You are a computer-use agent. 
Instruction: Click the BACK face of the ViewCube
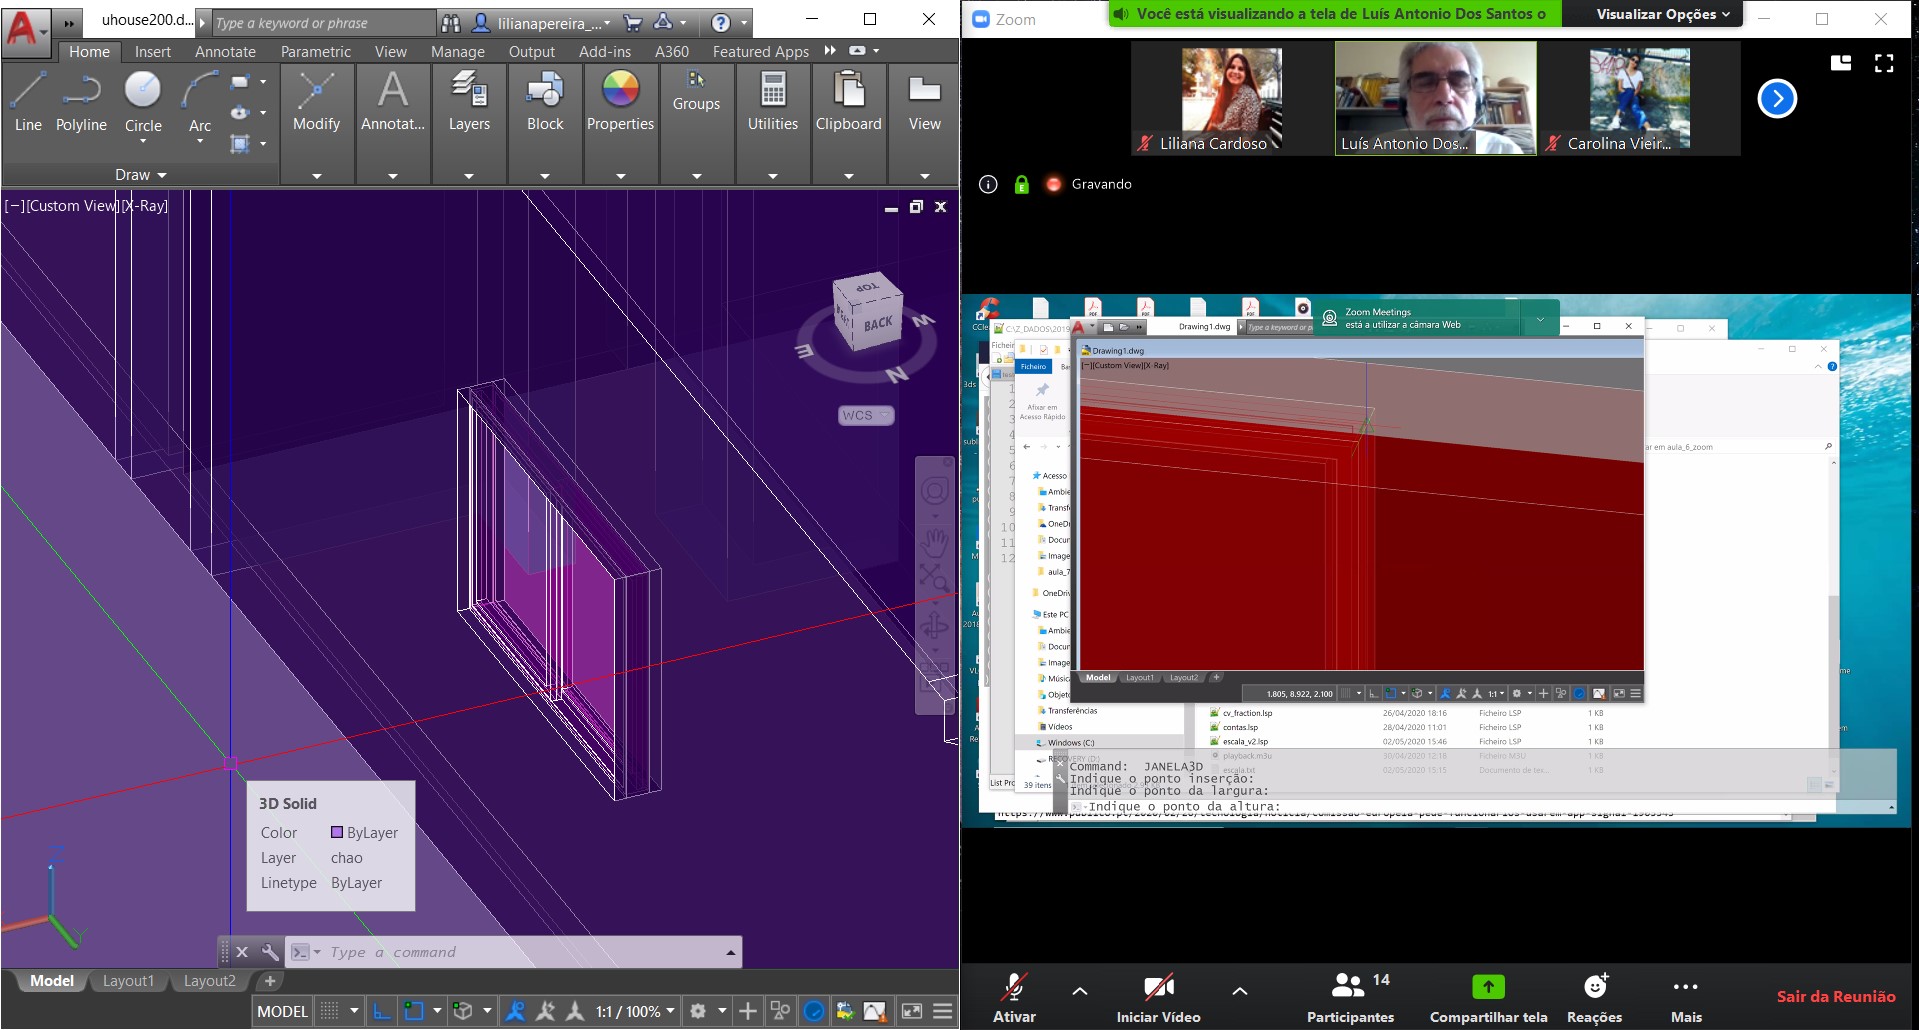click(x=878, y=324)
